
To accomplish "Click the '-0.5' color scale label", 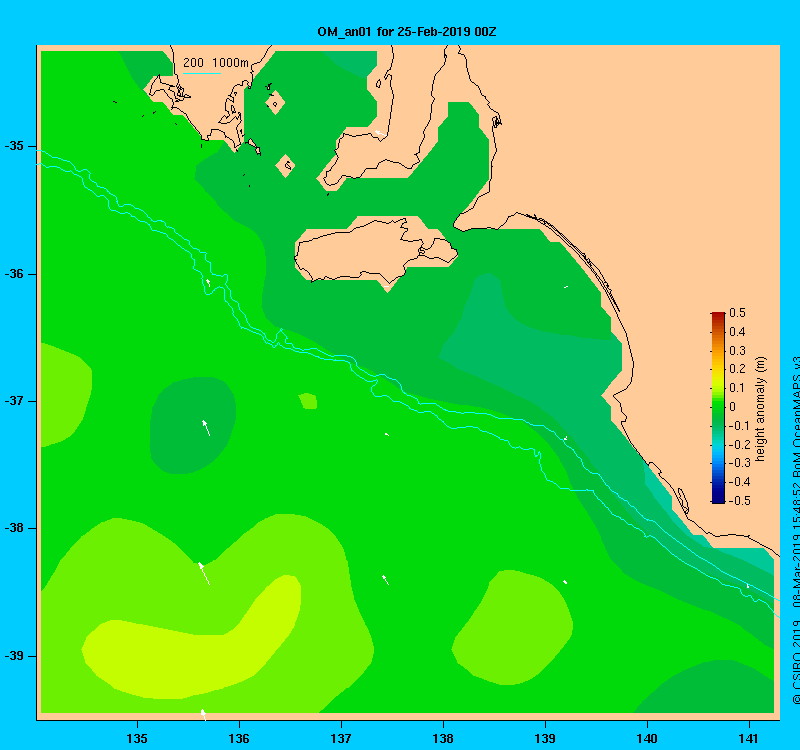I will (x=739, y=501).
